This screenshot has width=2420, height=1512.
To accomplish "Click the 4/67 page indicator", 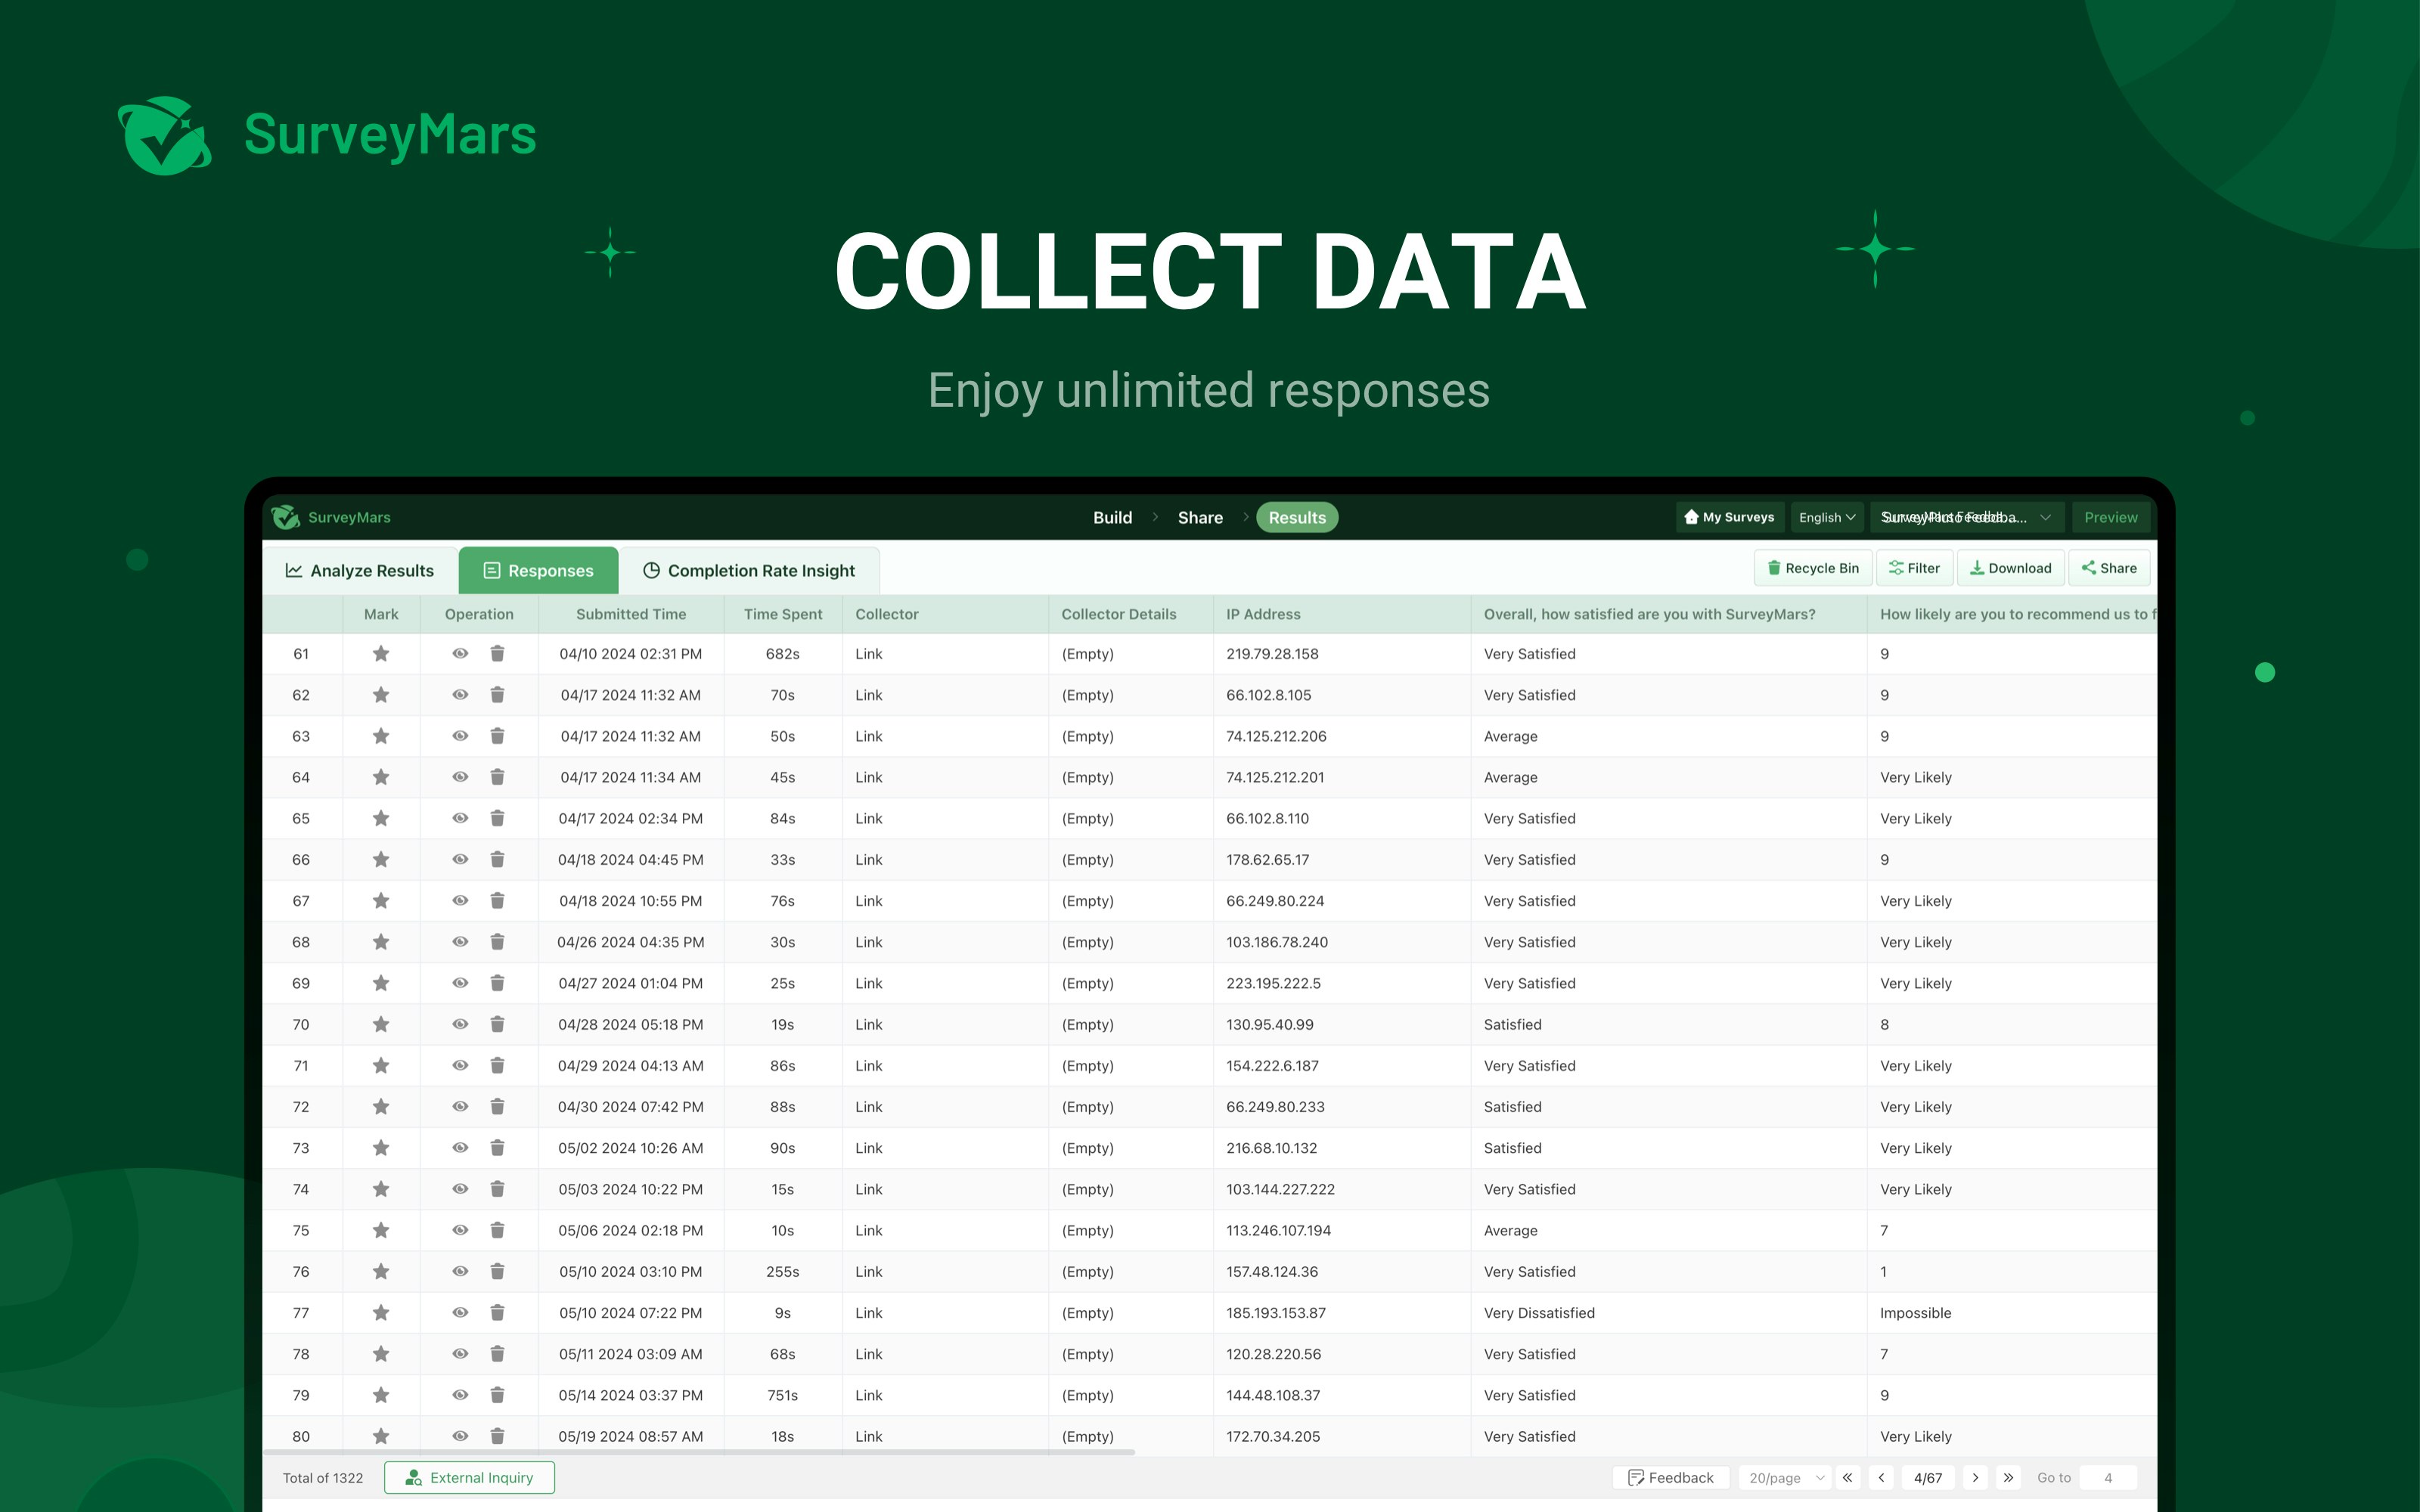I will 1928,1478.
